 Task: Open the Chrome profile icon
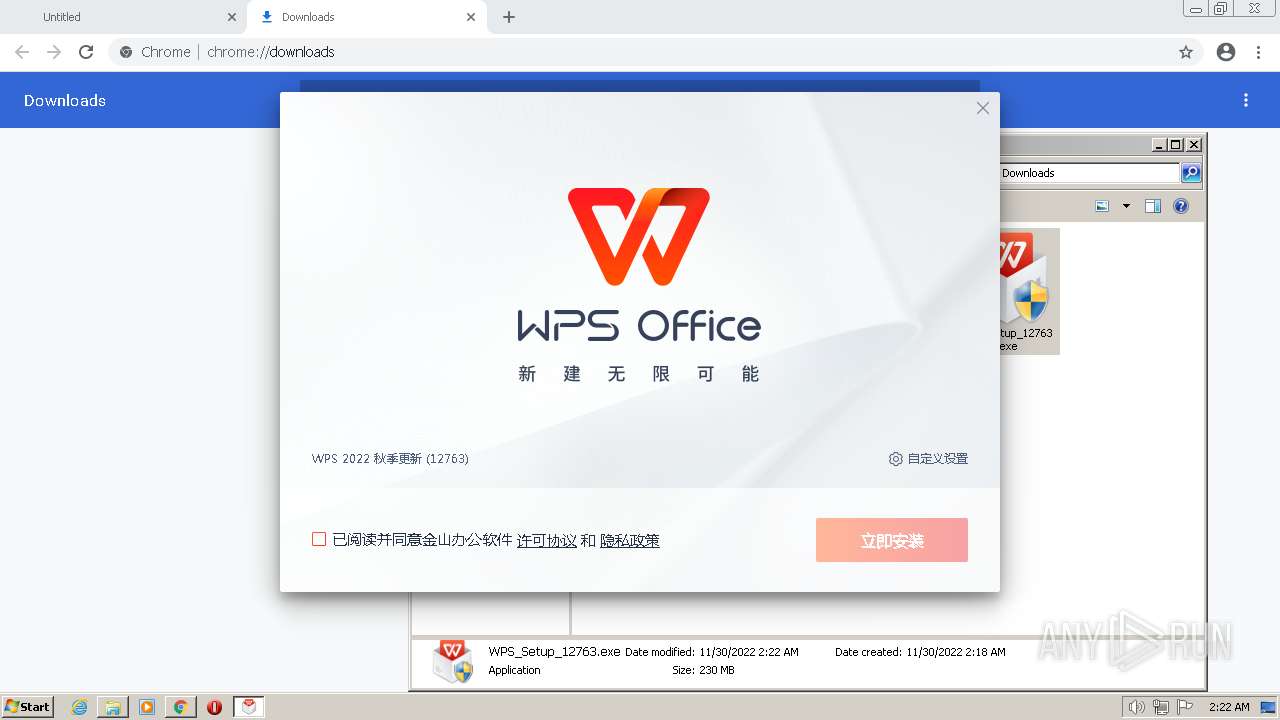click(x=1226, y=52)
